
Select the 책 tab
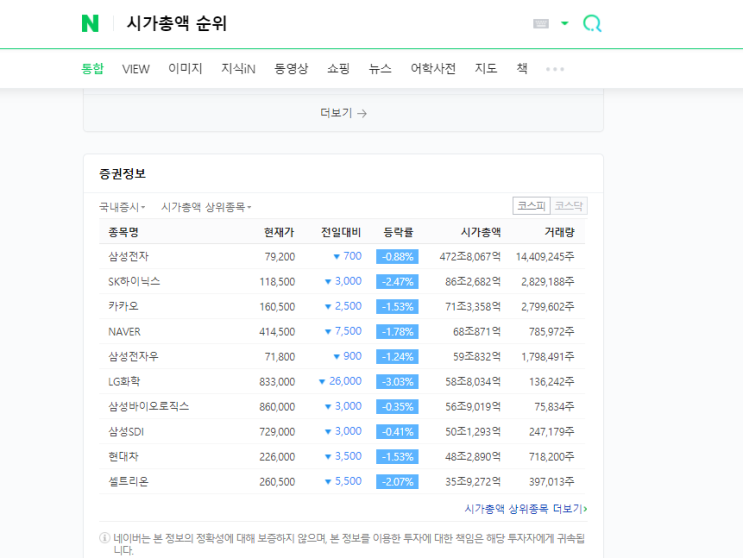(x=522, y=69)
